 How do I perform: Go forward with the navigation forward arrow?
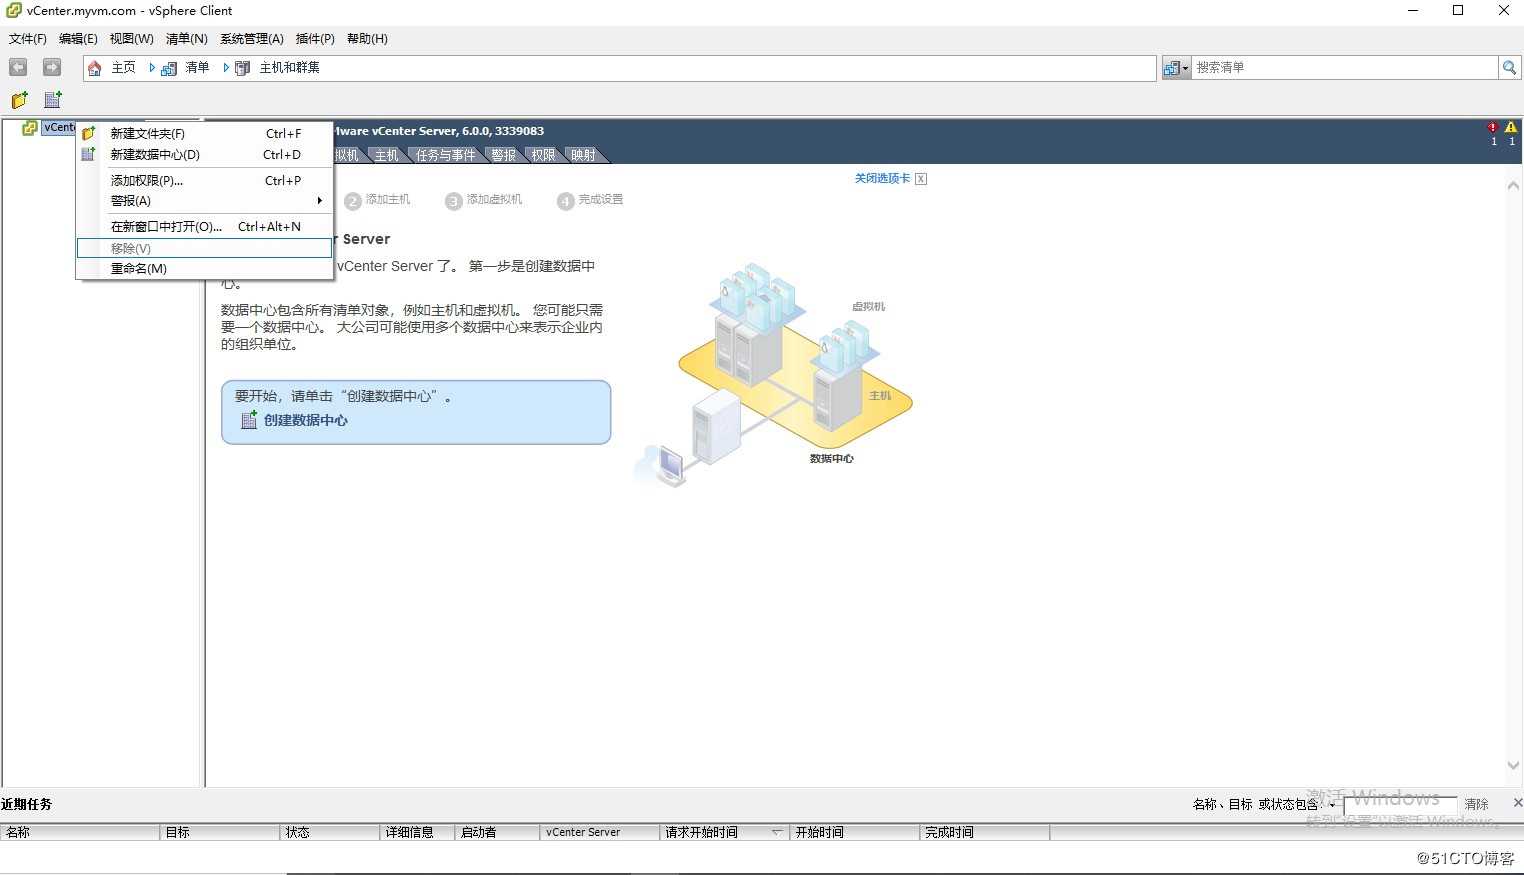52,67
